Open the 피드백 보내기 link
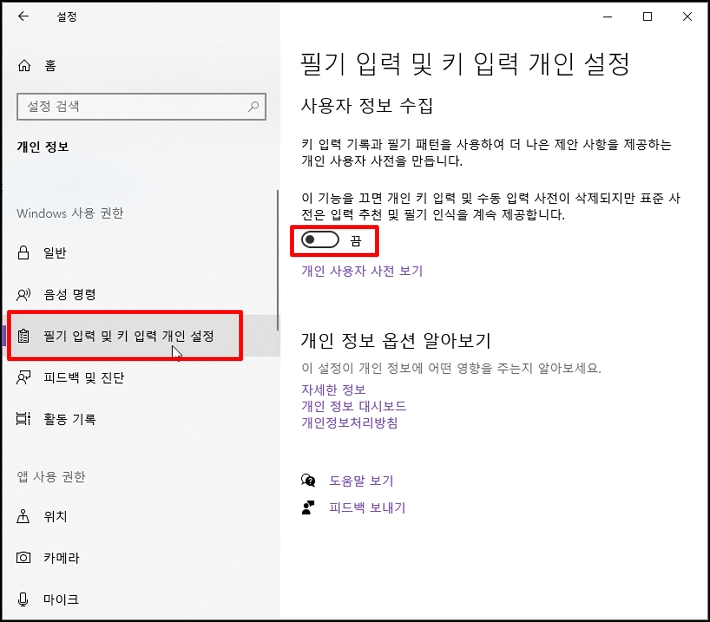710x622 pixels. [367, 507]
